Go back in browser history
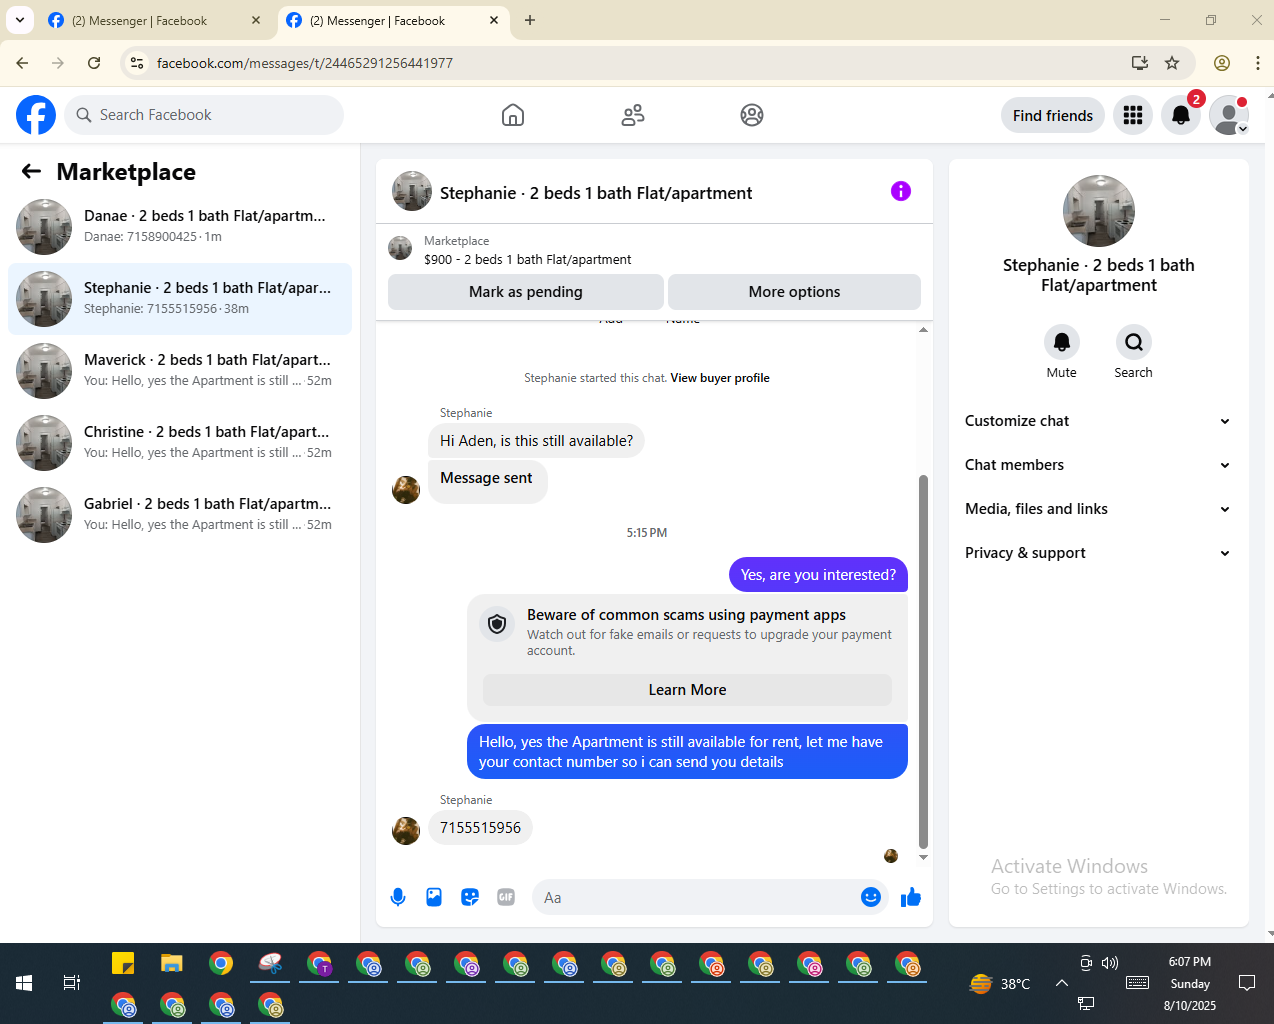1274x1024 pixels. 22,63
